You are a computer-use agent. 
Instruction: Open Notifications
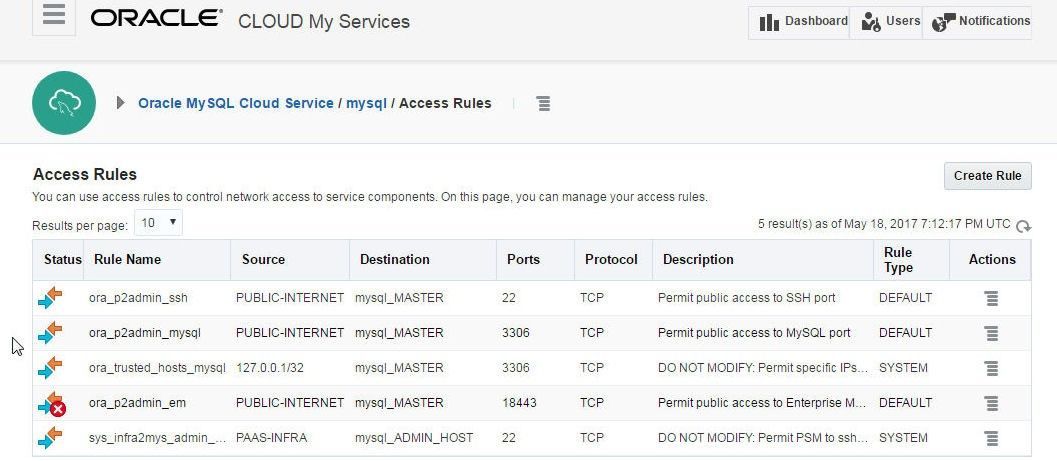[x=981, y=22]
